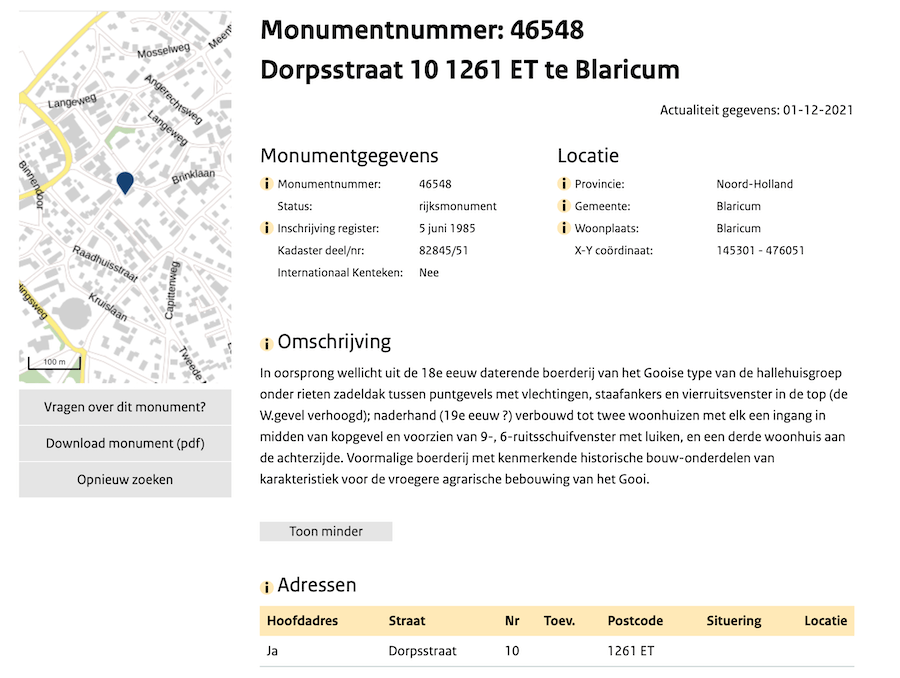The width and height of the screenshot is (900, 678).
Task: Click the Hoofdadres column header
Action: tap(302, 621)
